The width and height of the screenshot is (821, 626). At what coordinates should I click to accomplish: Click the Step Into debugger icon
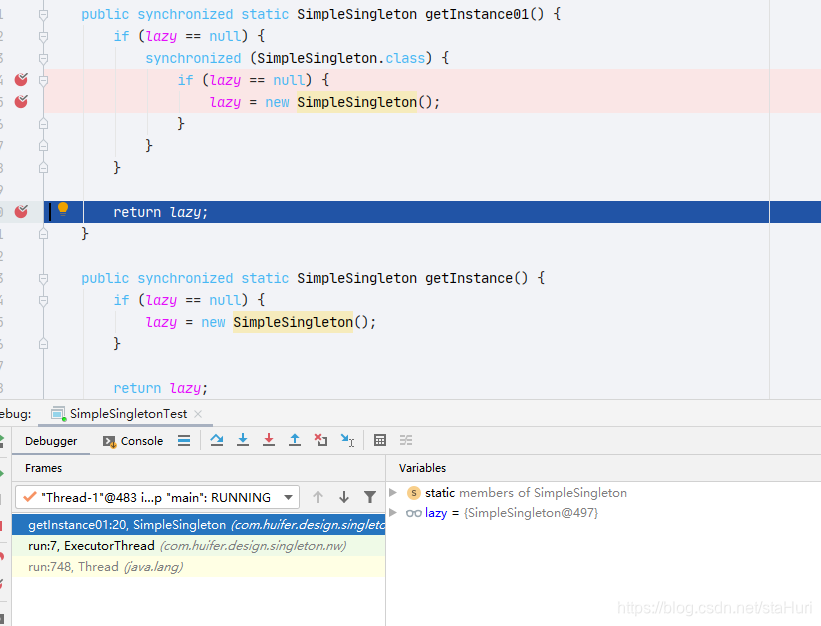pos(243,440)
